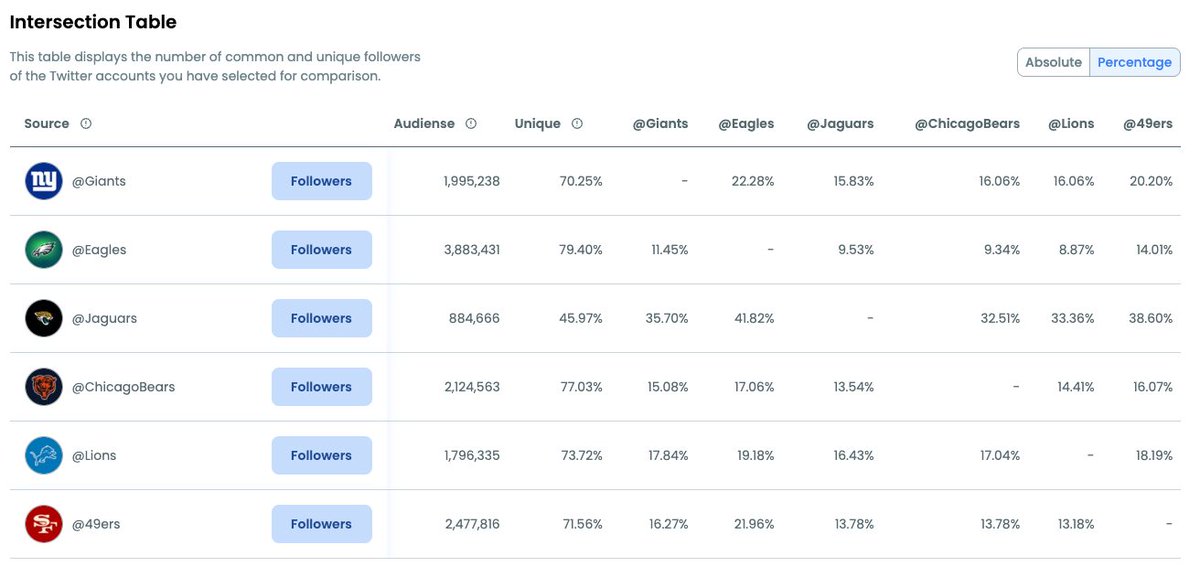Click Followers button in @Giants row
The image size is (1200, 577).
322,181
